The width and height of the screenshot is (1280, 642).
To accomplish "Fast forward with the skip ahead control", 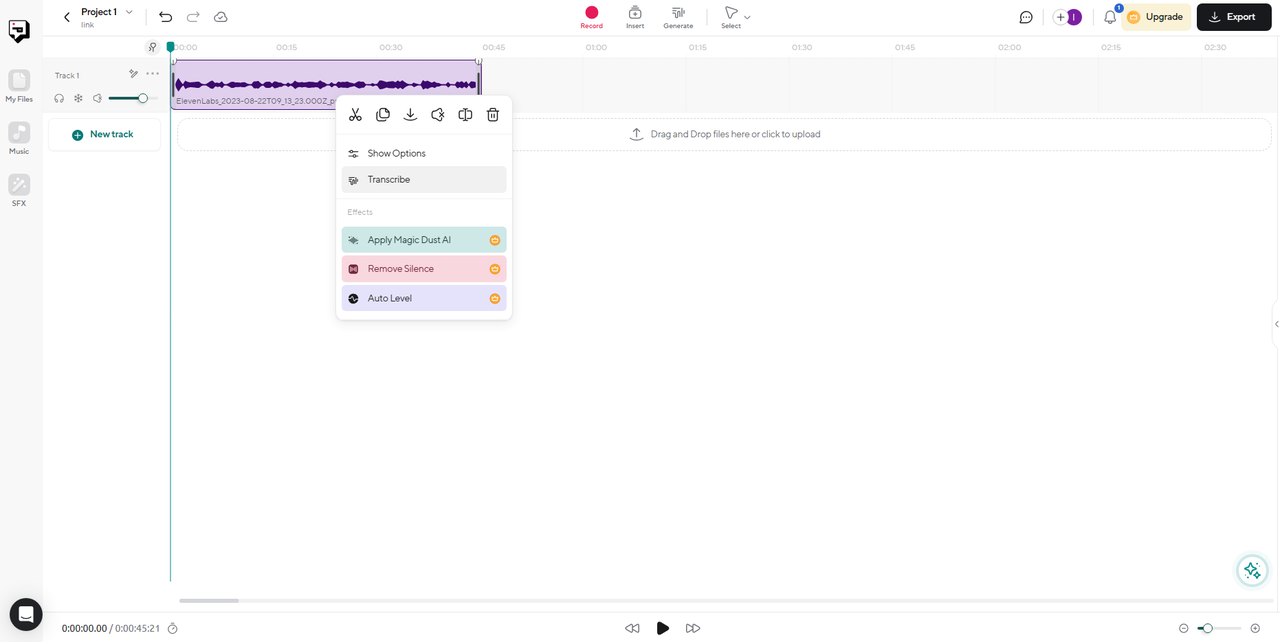I will (x=693, y=628).
